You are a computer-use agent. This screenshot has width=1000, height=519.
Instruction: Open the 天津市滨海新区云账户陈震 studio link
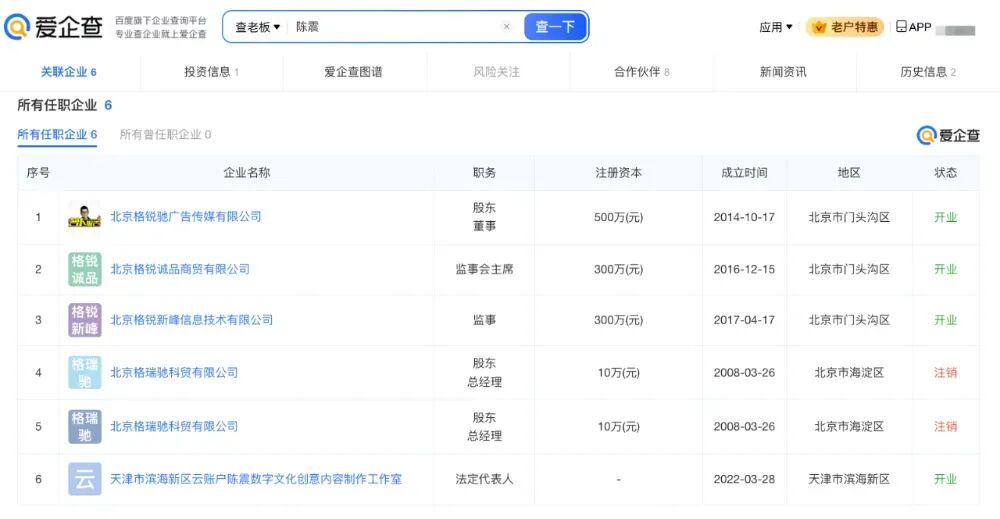(x=256, y=479)
